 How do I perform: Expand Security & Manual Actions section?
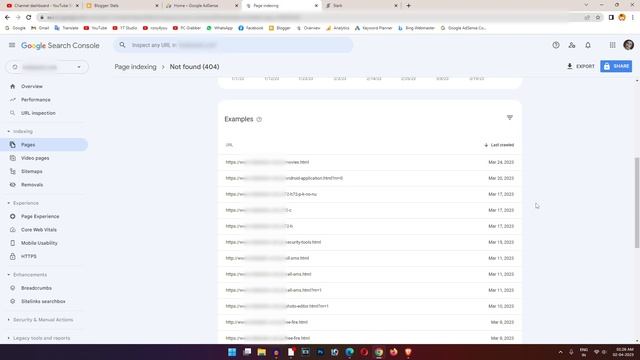click(40, 320)
